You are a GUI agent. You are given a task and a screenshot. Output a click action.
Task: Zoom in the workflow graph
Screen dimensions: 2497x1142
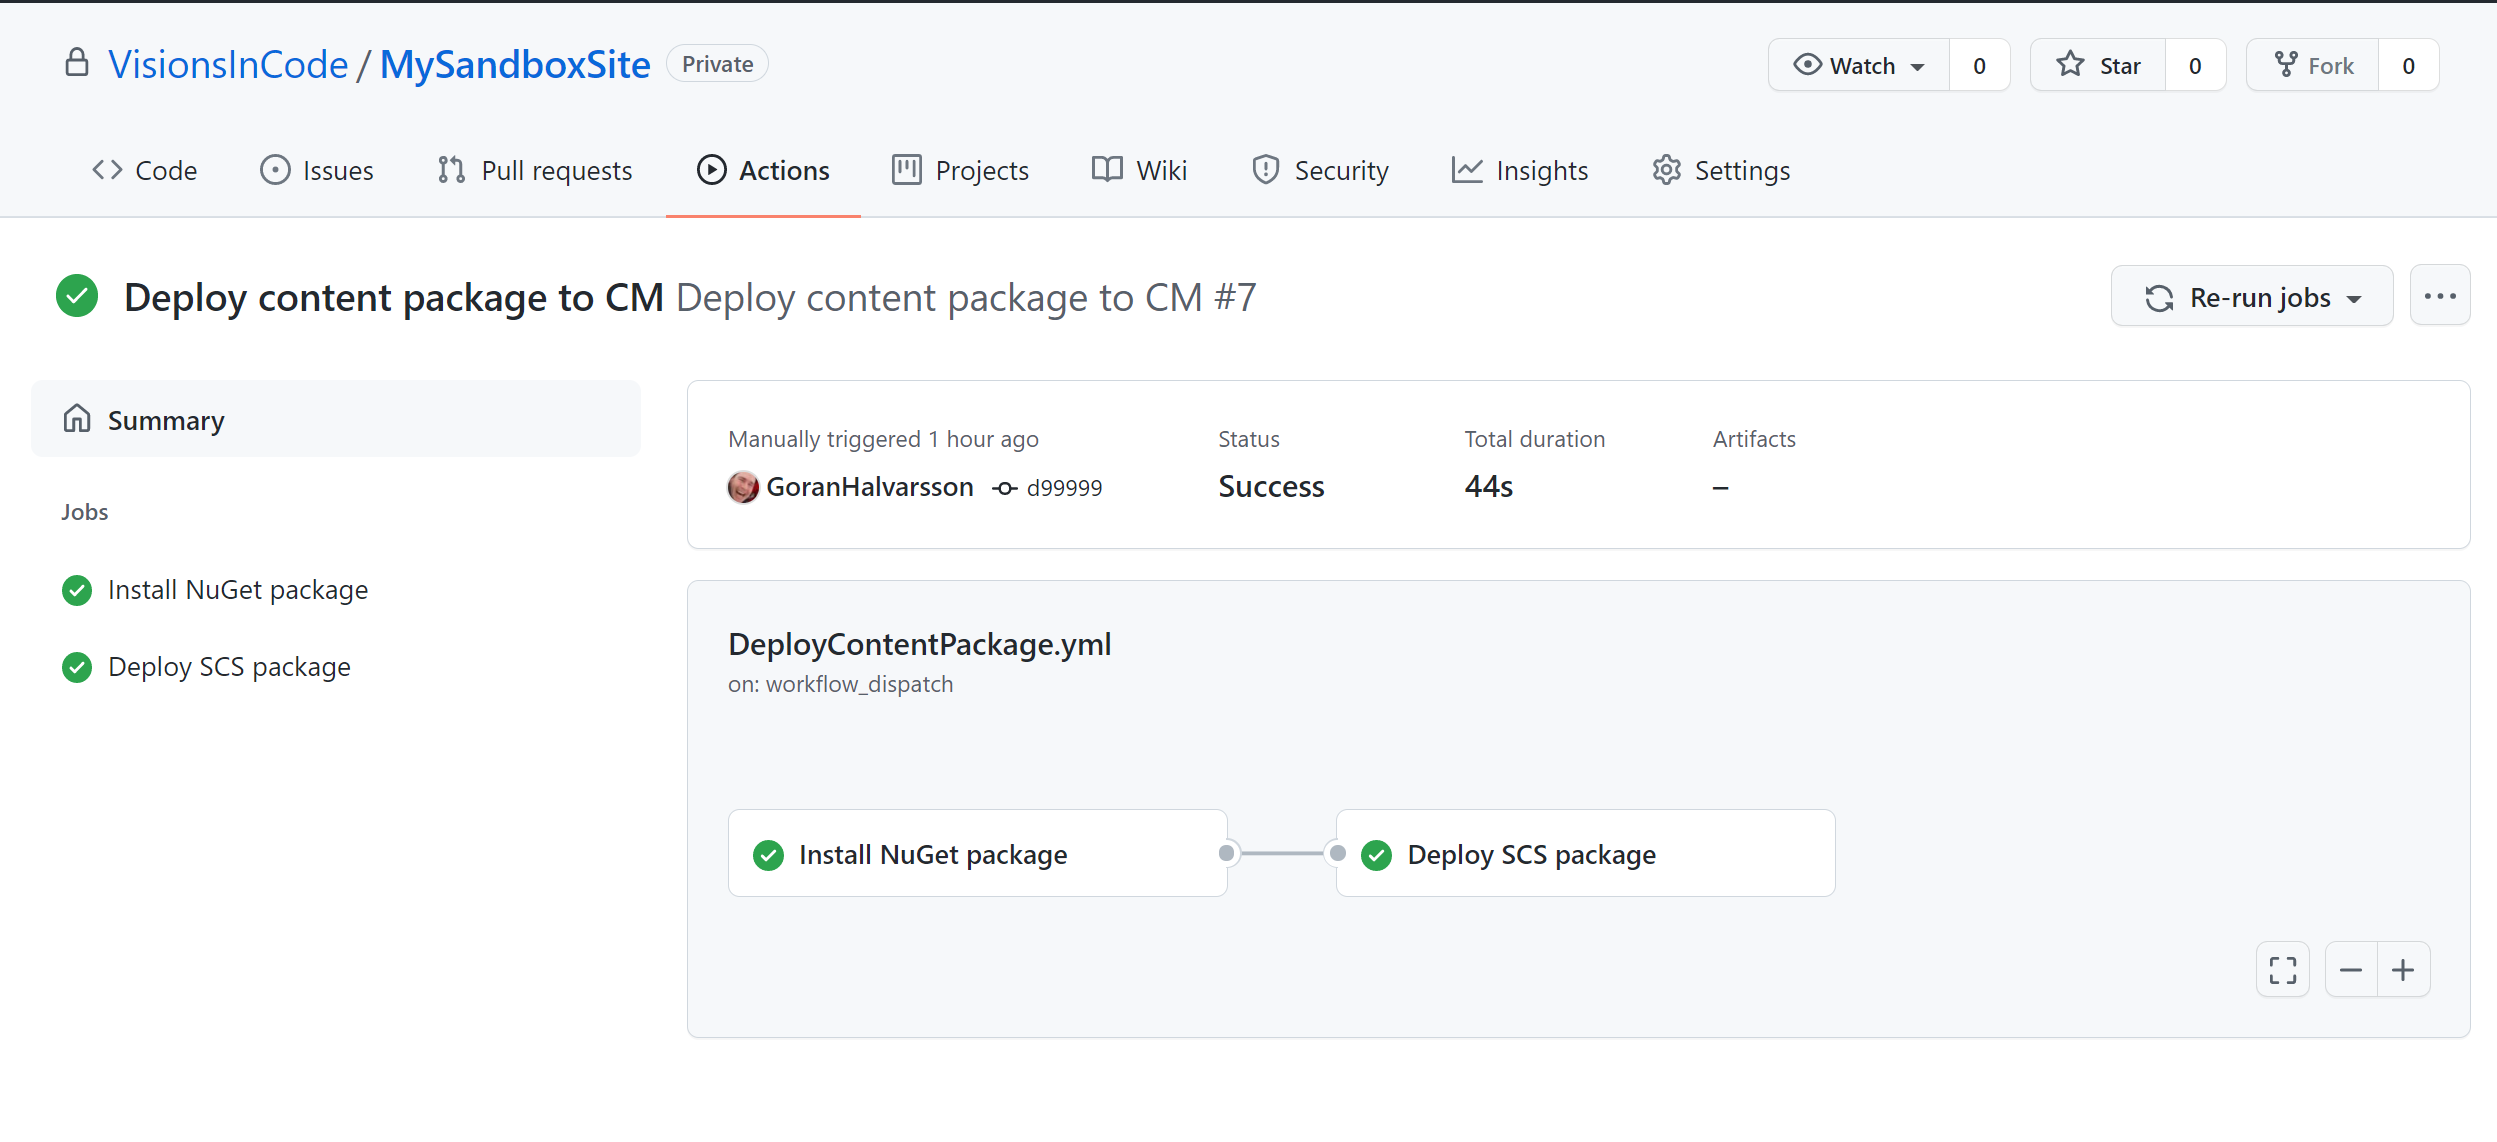coord(2403,969)
